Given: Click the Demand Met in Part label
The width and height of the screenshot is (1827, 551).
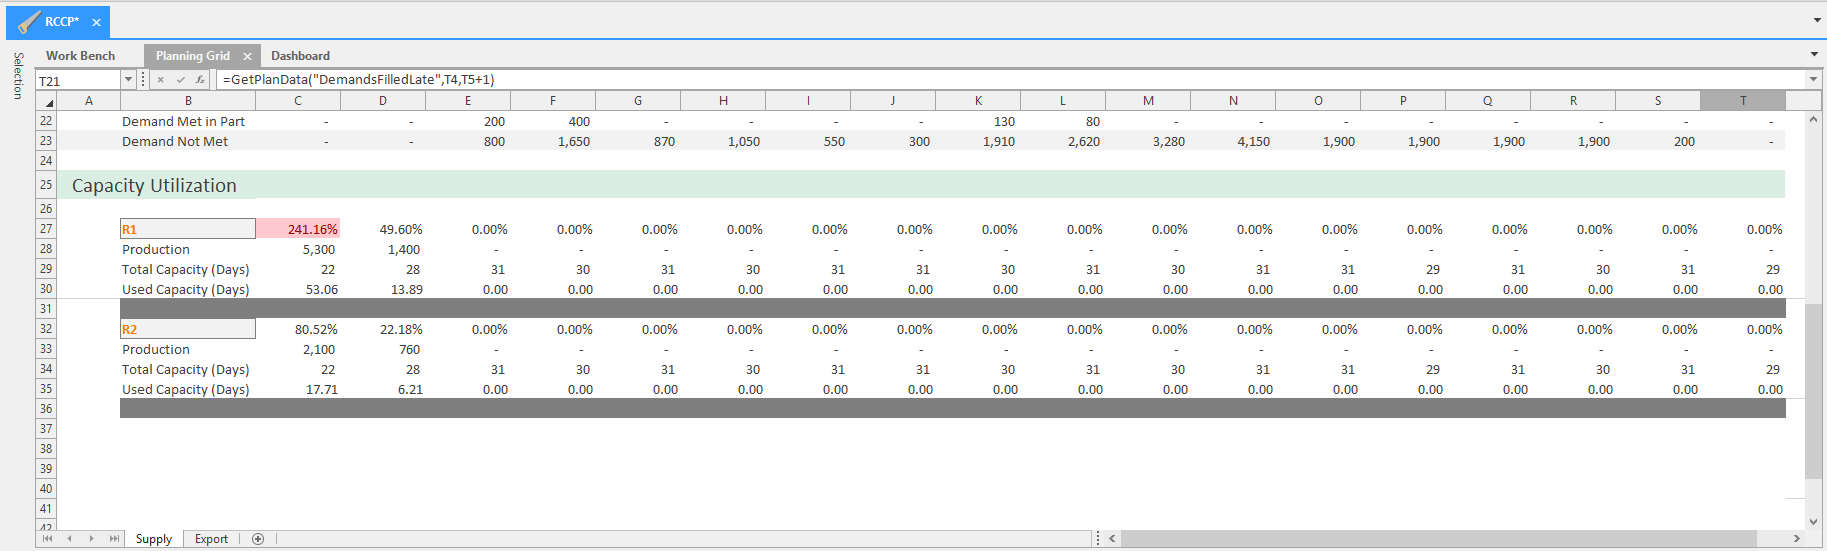Looking at the screenshot, I should click(183, 121).
